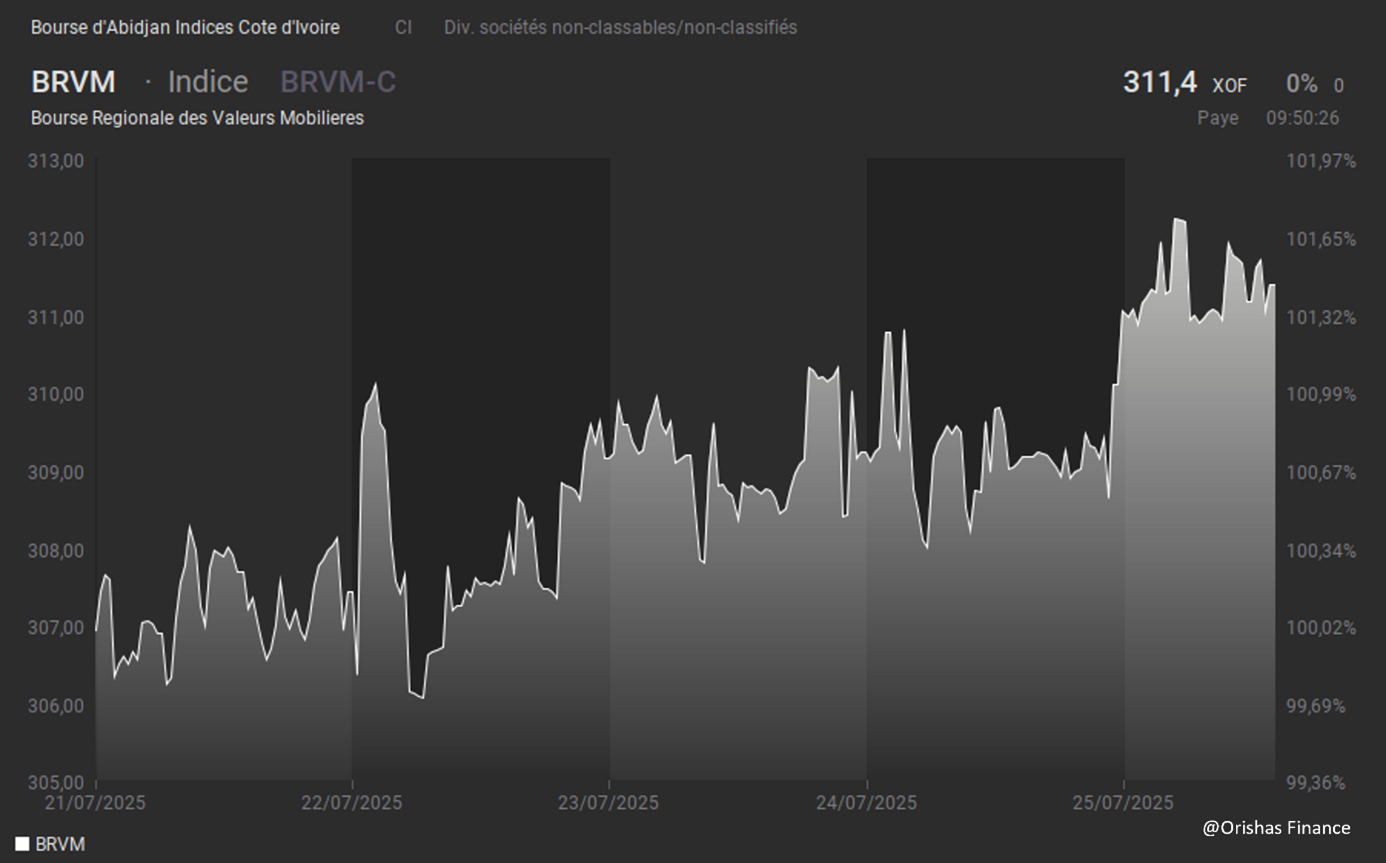This screenshot has height=863, width=1386.
Task: Click the 23/07/2025 date axis label
Action: click(x=609, y=803)
